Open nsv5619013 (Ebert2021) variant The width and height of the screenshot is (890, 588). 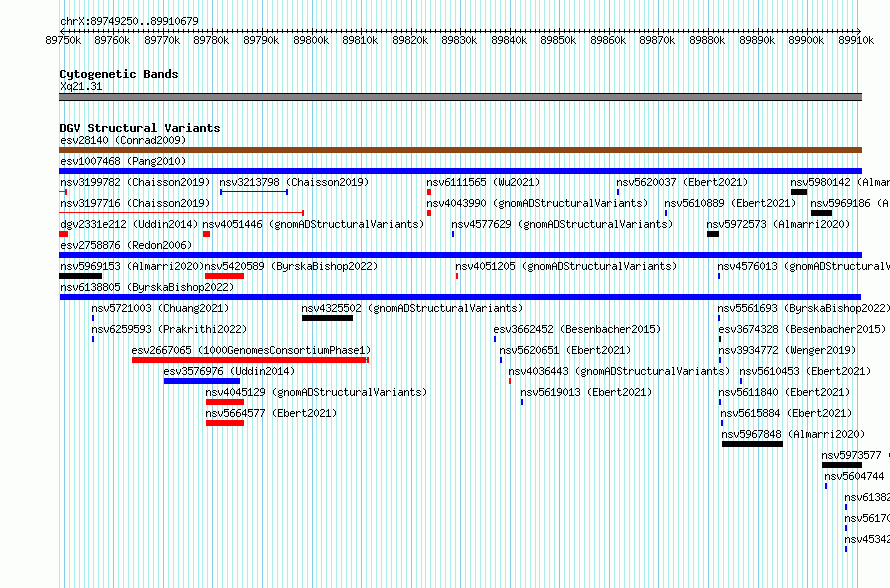586,392
